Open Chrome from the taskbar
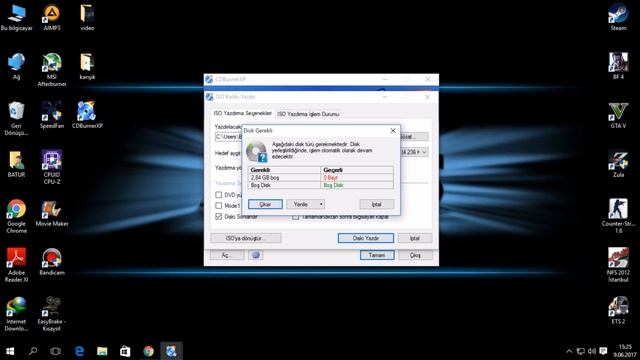 coord(149,351)
